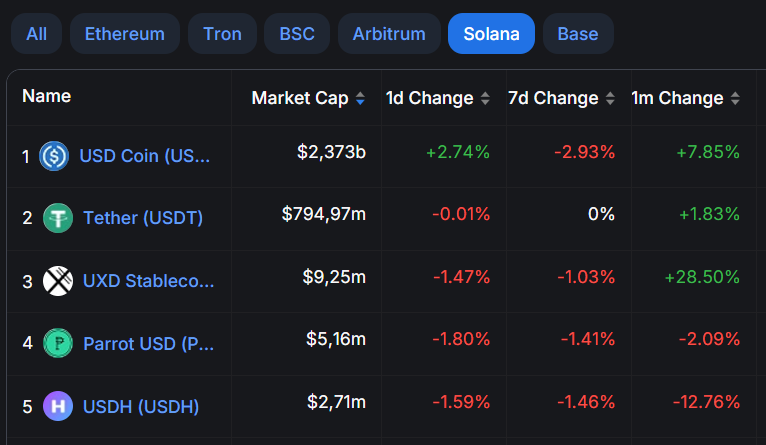The width and height of the screenshot is (766, 445).
Task: Open the UXD Stablecoin link
Action: point(149,281)
